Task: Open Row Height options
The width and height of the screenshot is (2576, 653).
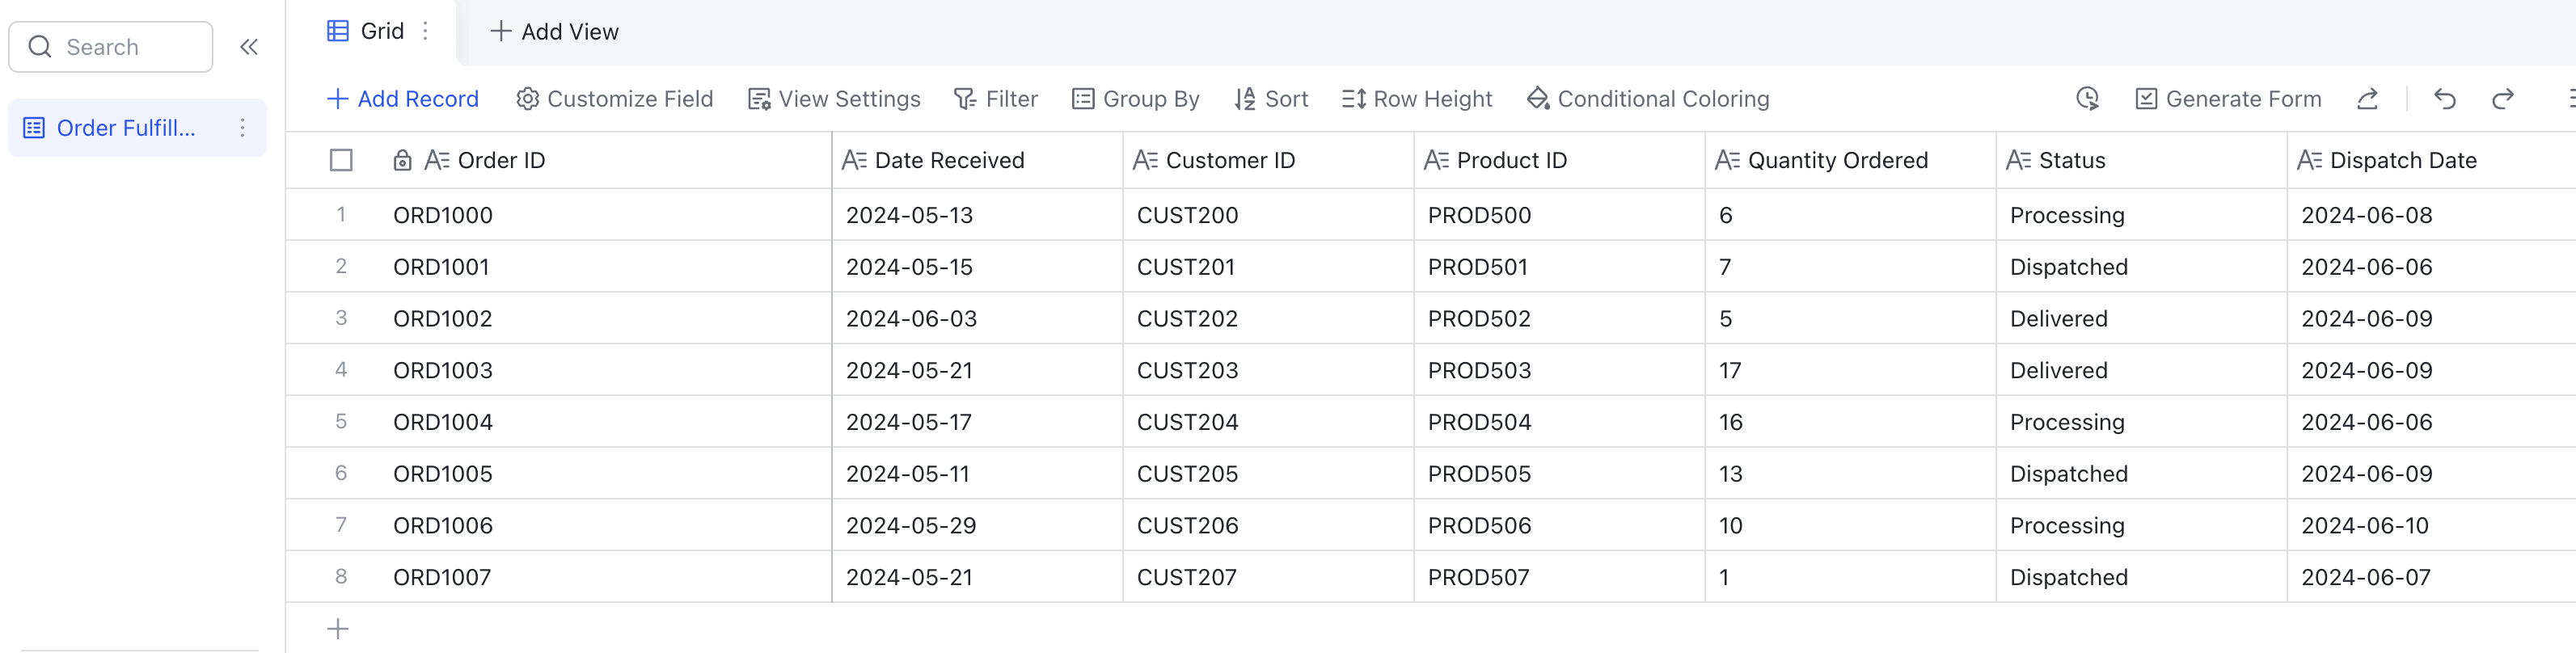Action: pyautogui.click(x=1417, y=99)
